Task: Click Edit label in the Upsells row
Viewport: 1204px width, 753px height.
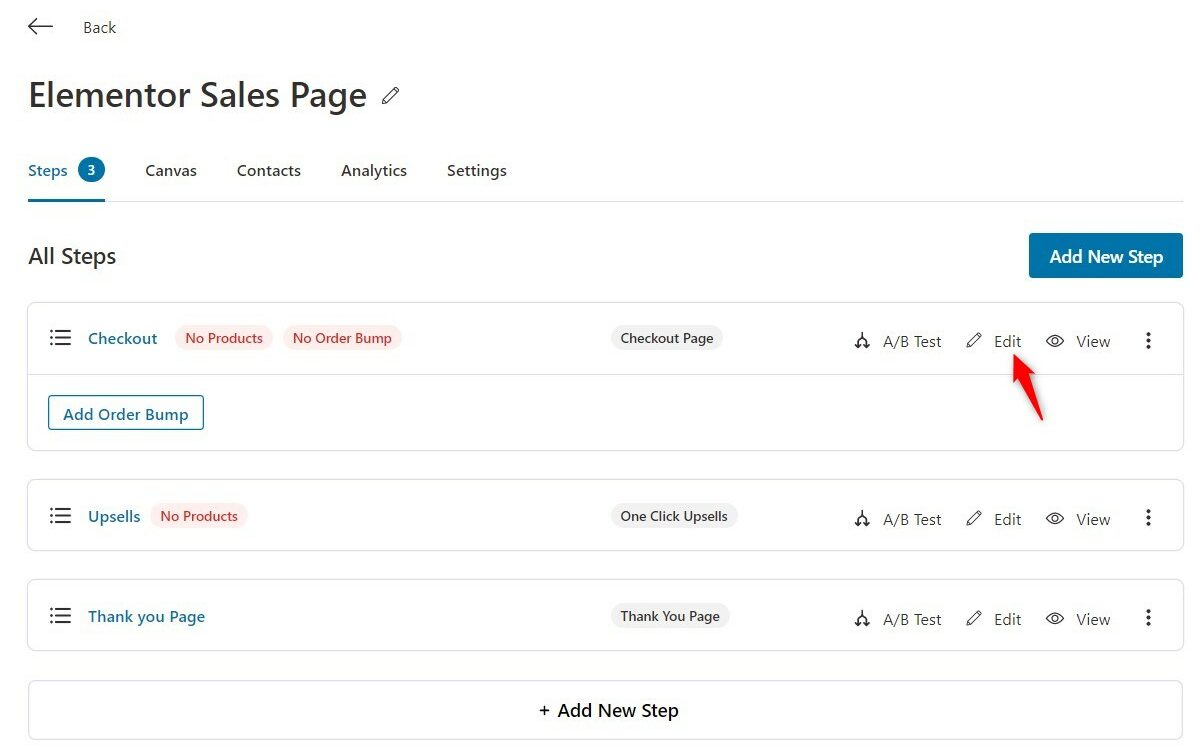Action: click(1008, 520)
